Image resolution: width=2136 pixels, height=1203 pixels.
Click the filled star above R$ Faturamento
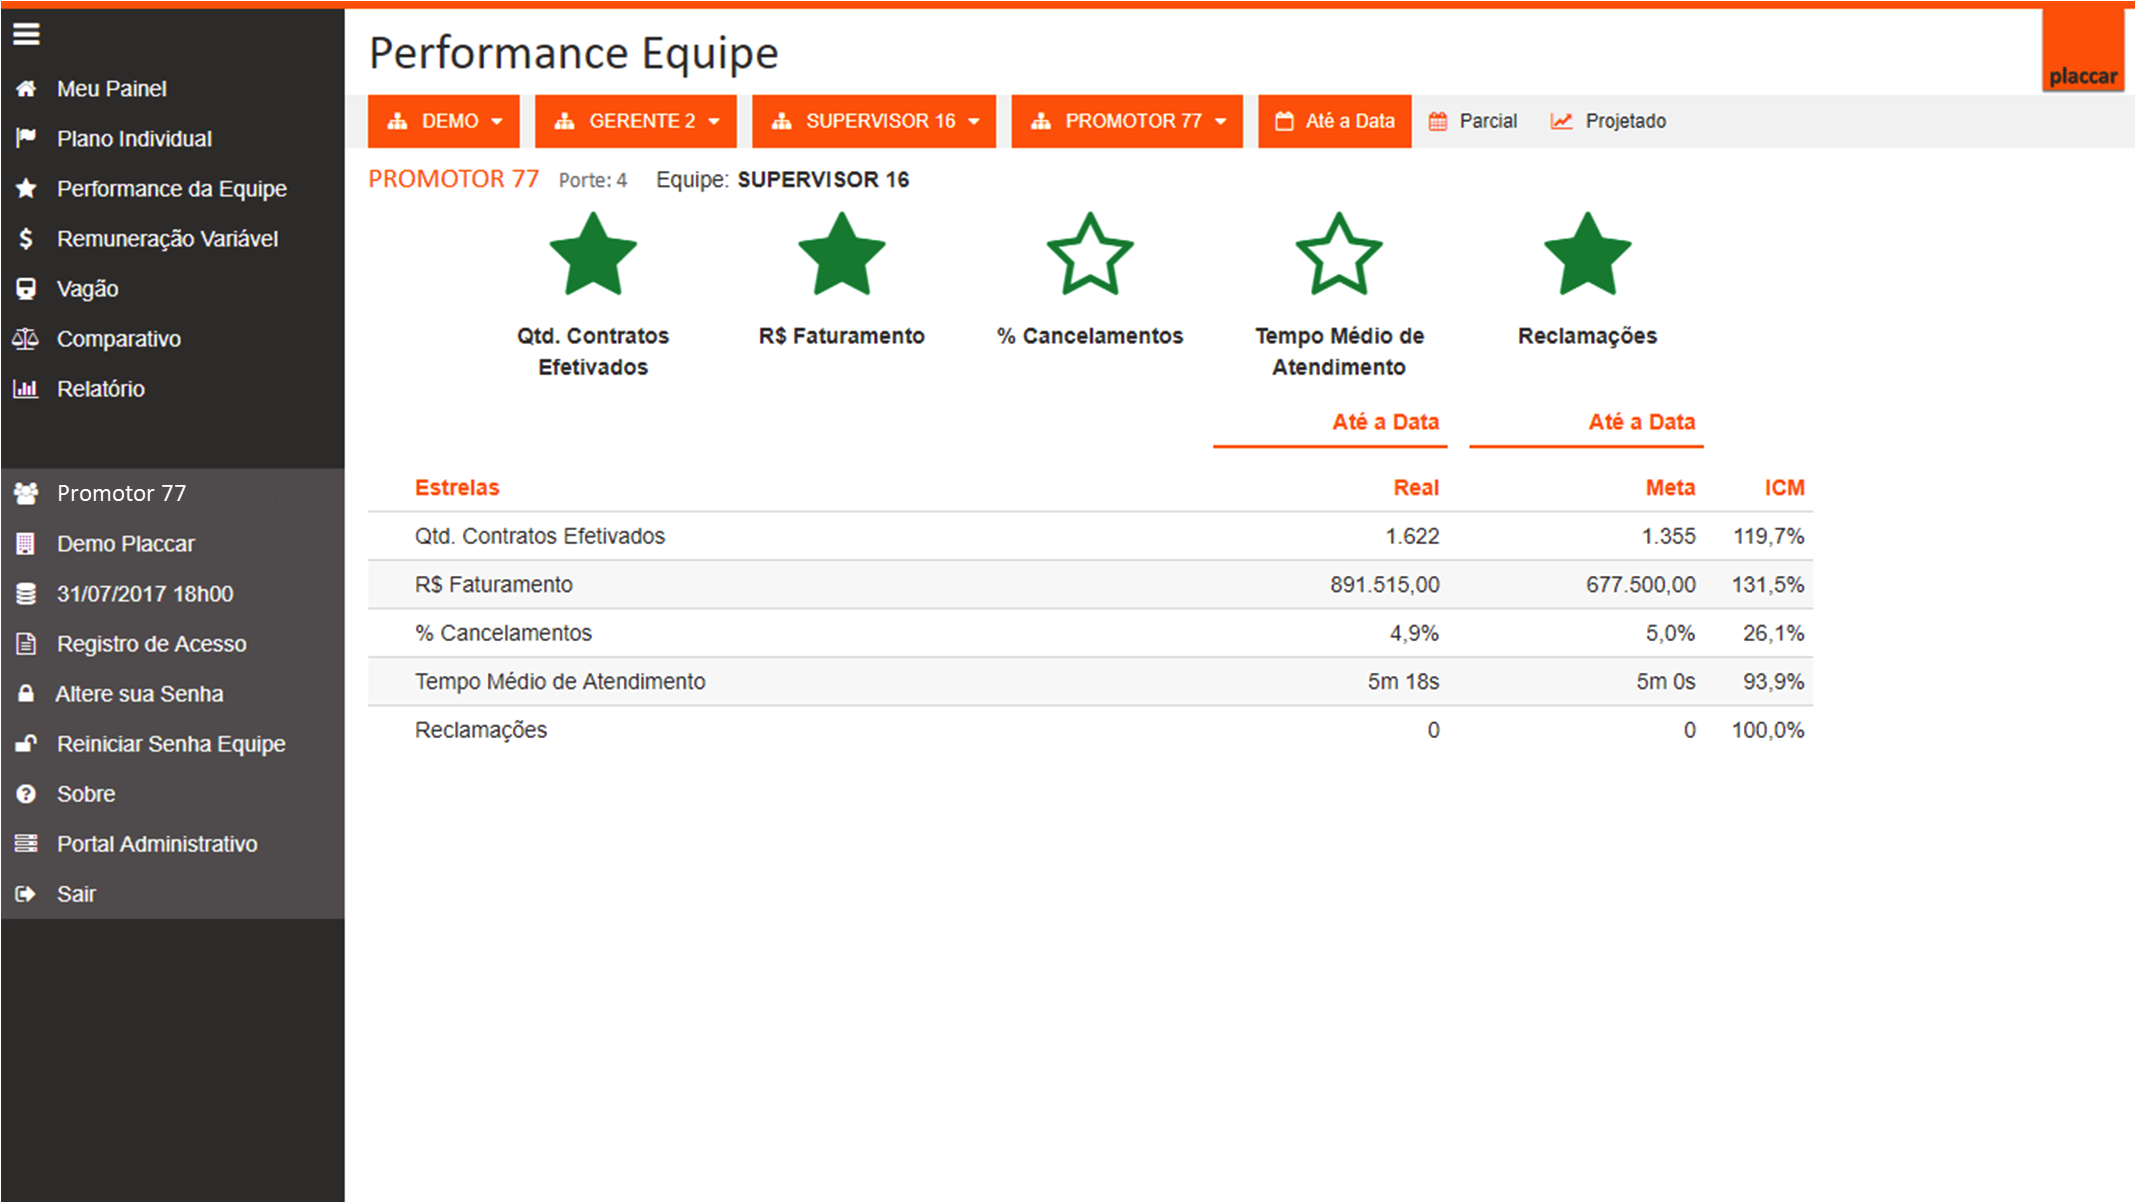tap(841, 254)
